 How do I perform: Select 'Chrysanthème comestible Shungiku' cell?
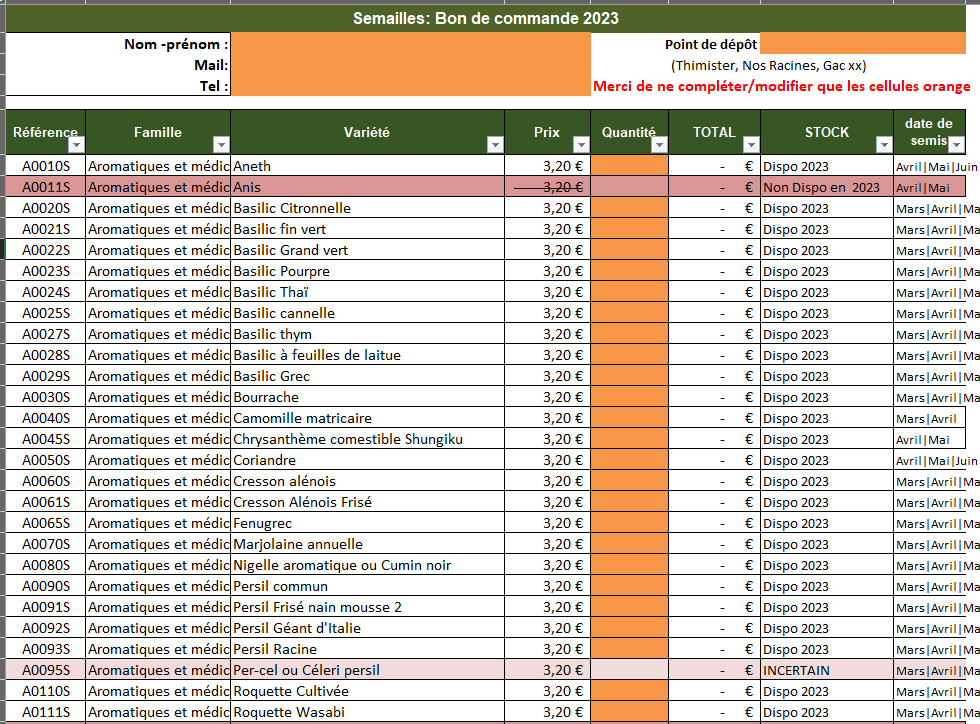(368, 439)
